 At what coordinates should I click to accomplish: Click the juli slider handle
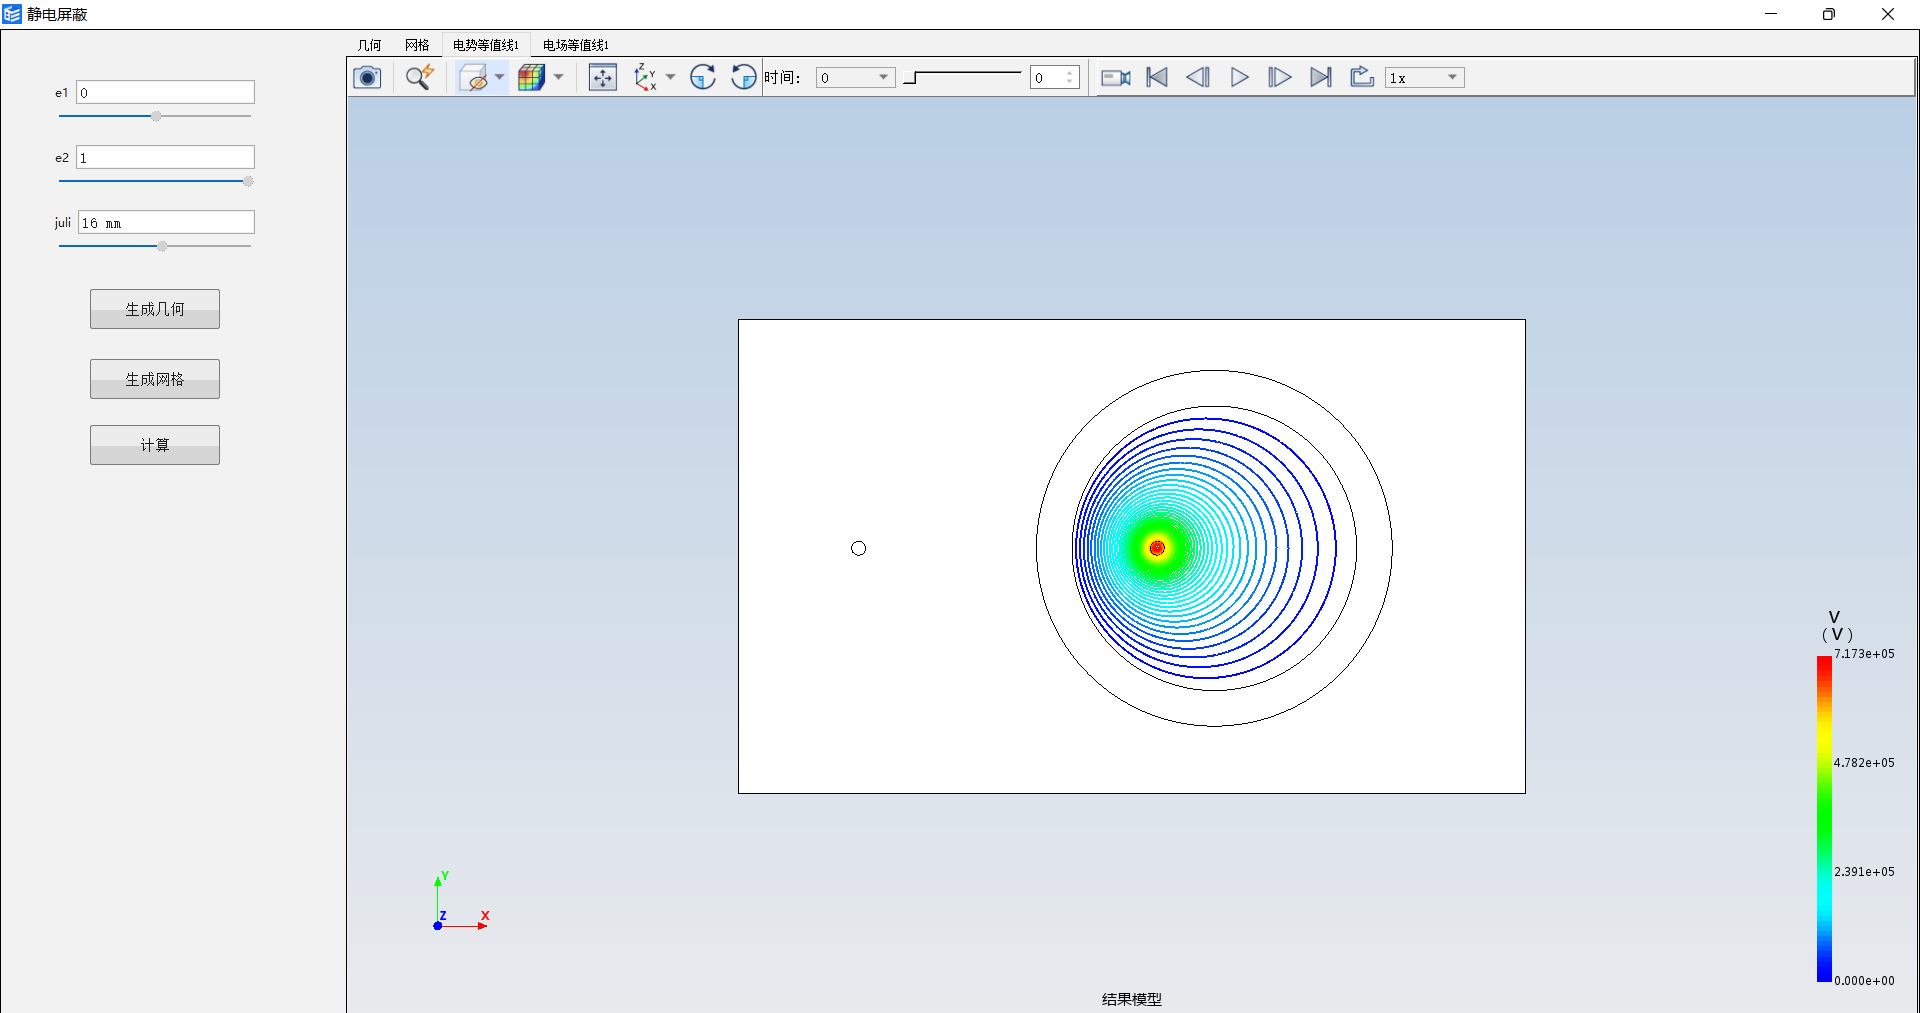click(x=162, y=246)
